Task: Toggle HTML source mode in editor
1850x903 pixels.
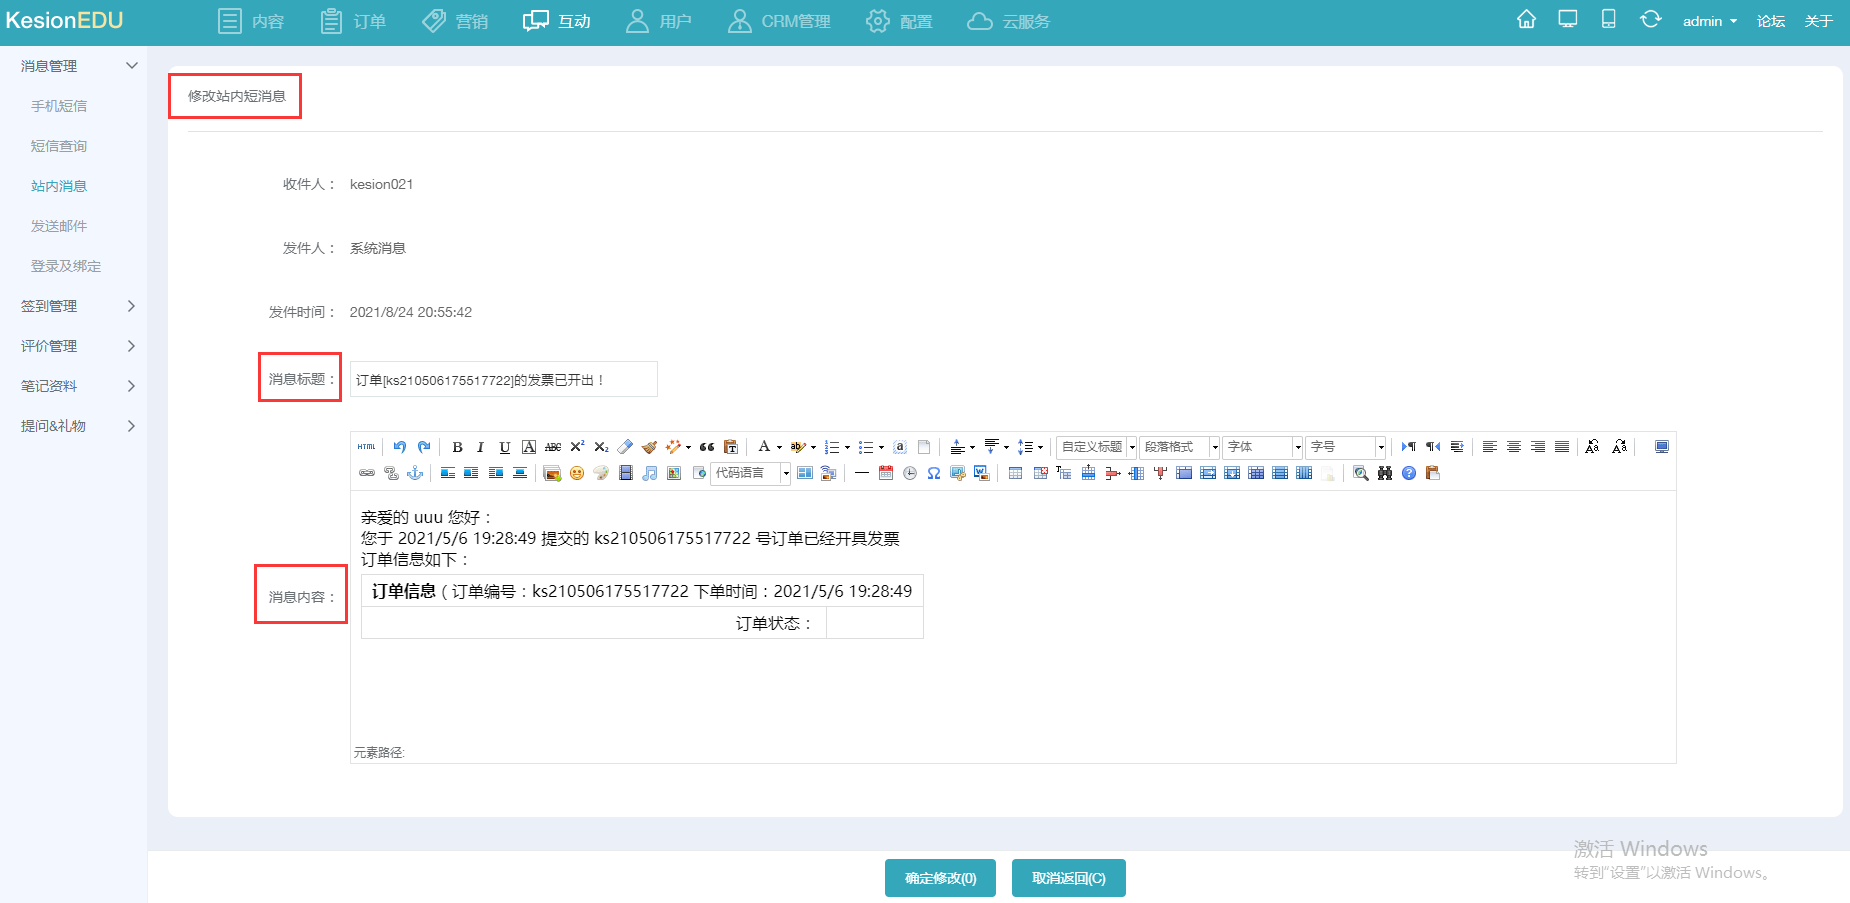Action: (x=366, y=447)
